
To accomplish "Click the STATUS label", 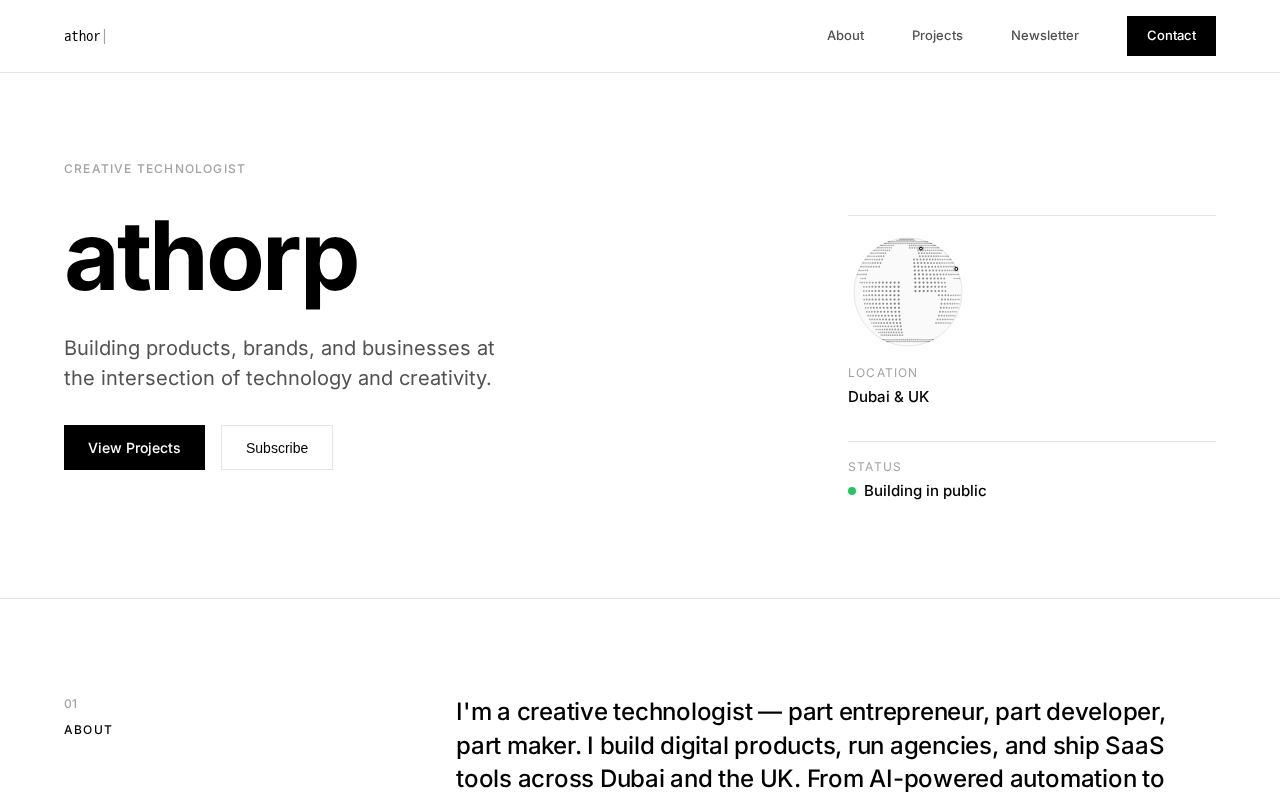I will (x=875, y=467).
